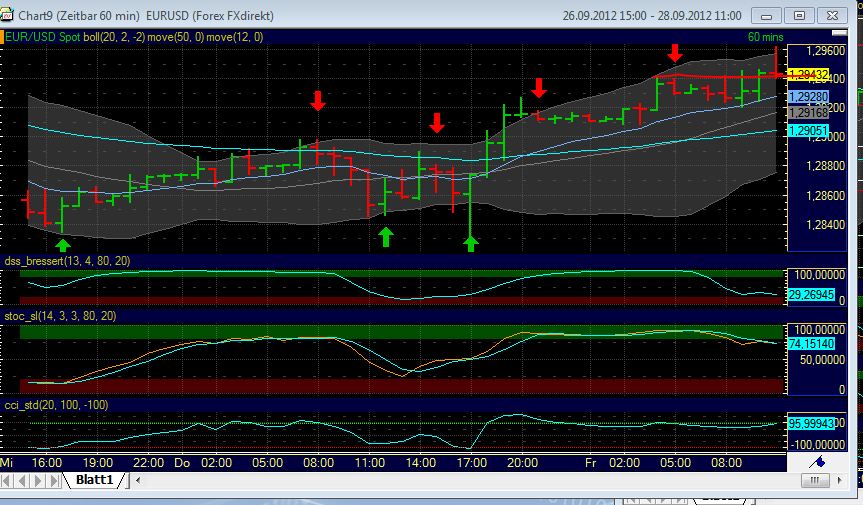Click the cyan 1,29051 price tag
The width and height of the screenshot is (863, 505).
pyautogui.click(x=809, y=130)
